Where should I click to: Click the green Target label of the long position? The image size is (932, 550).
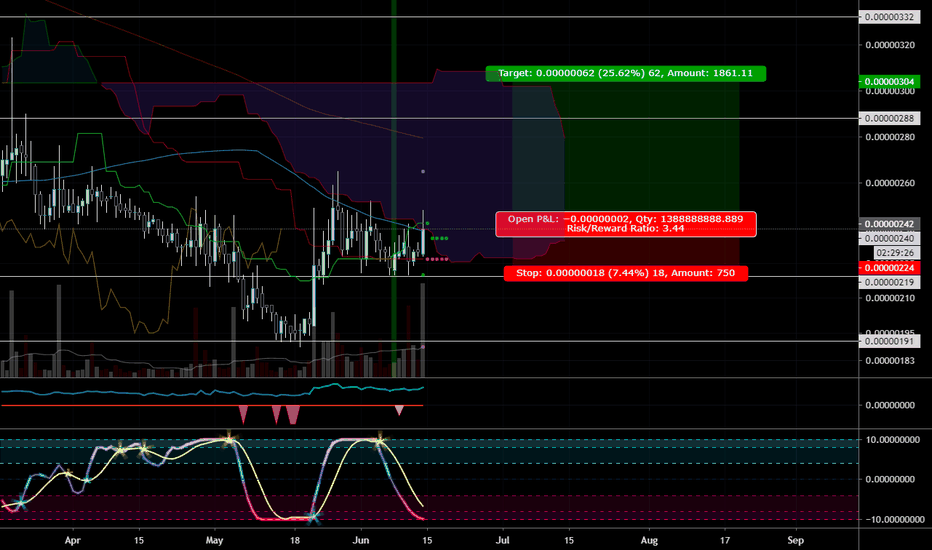point(625,73)
